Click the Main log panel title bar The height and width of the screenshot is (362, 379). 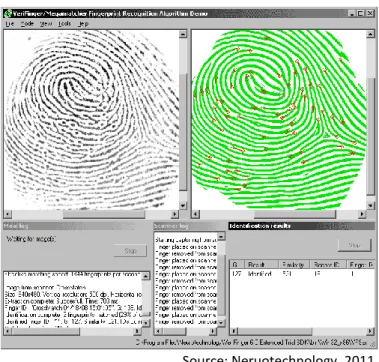click(x=76, y=226)
